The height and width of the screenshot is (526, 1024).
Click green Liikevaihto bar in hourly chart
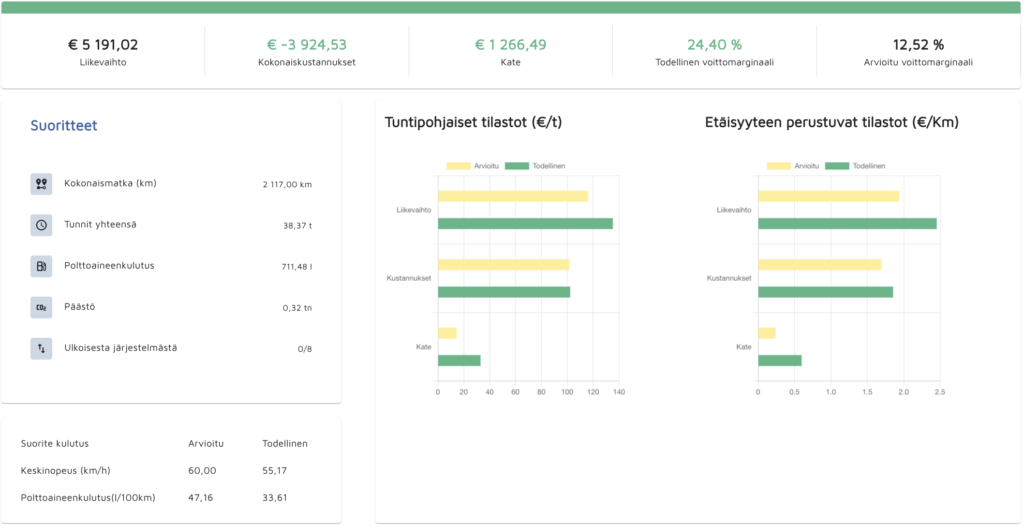(x=525, y=223)
